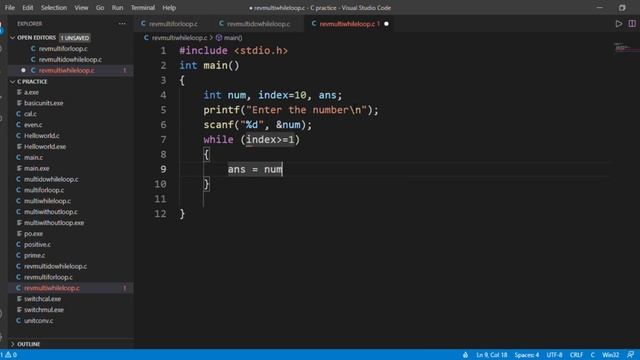Open problems indicator in status bar
The height and width of the screenshot is (360, 640).
pyautogui.click(x=9, y=355)
